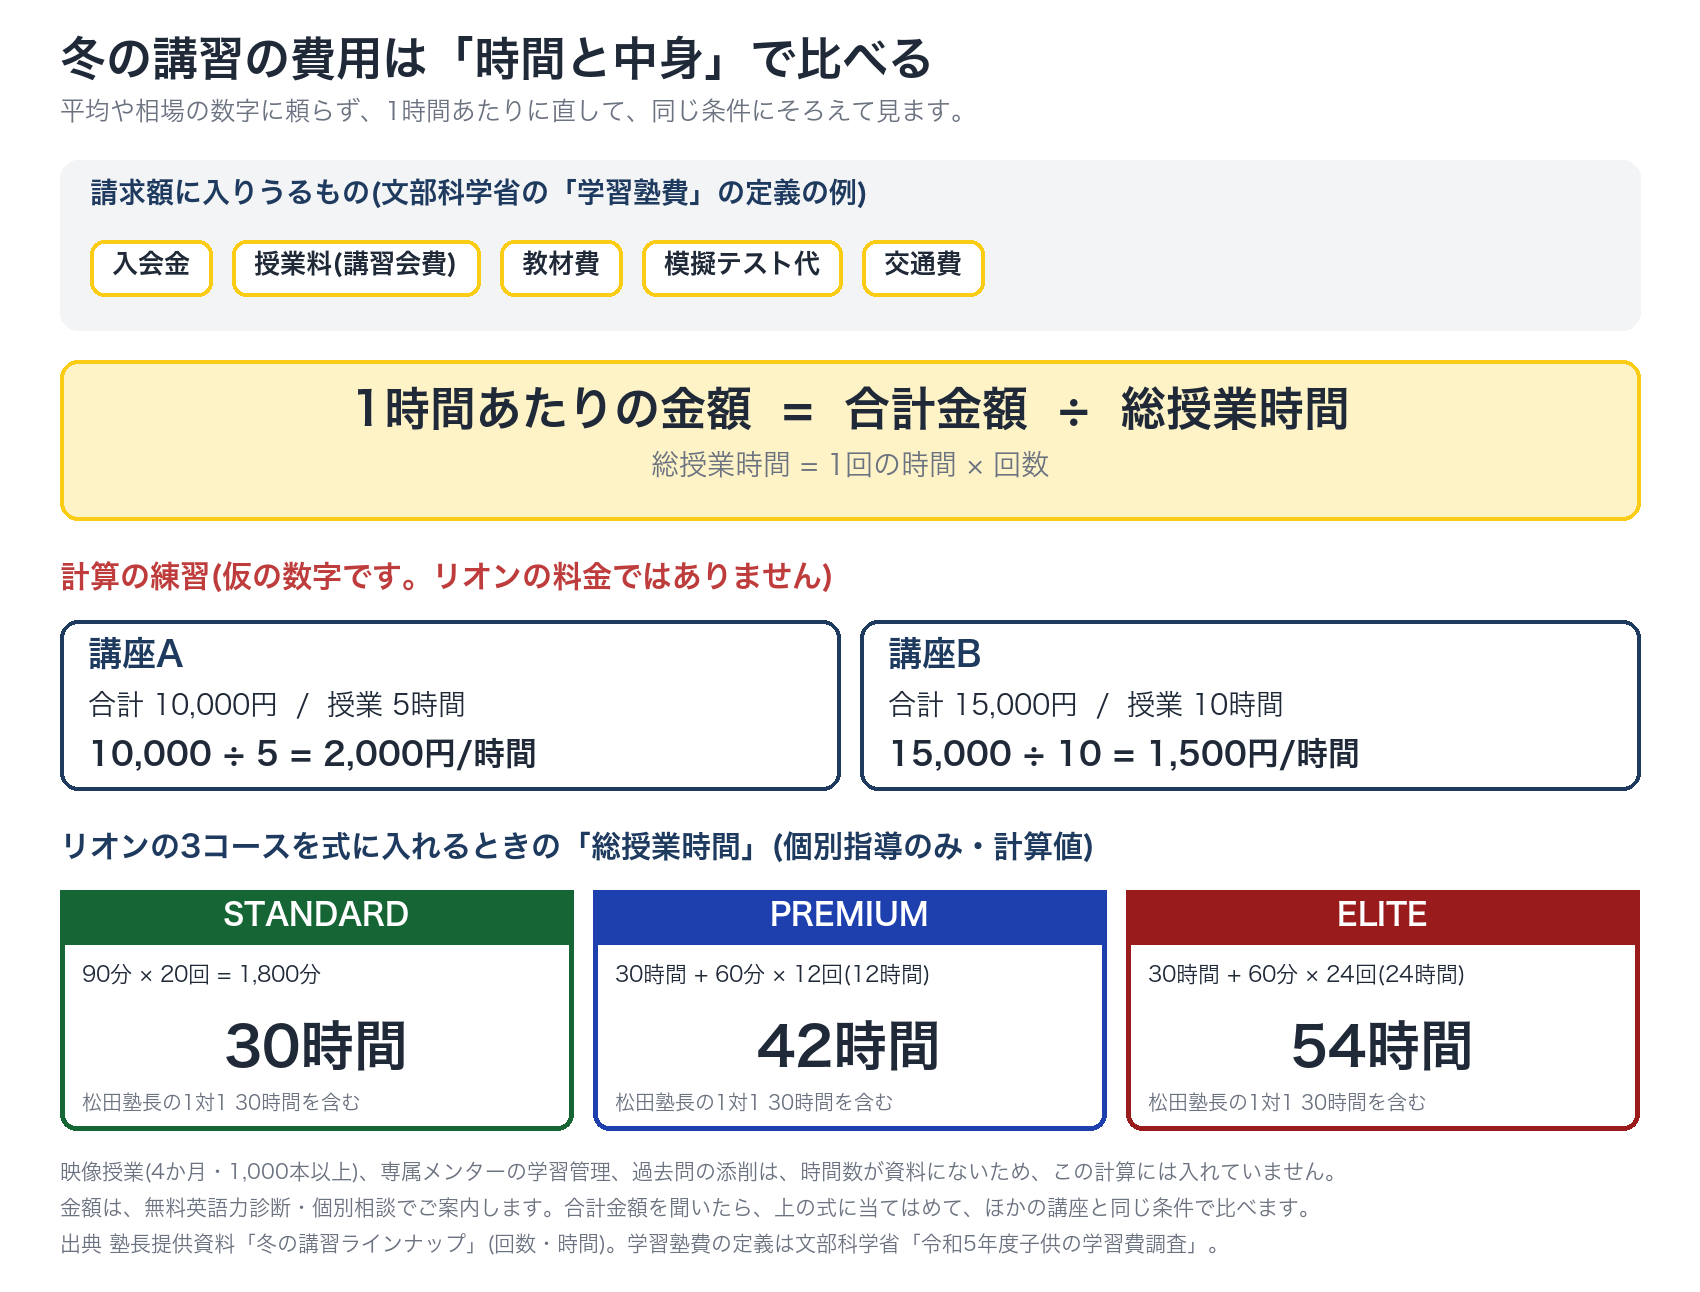Click the heading 冬の講習の費用は「時間と中身」で比べる
This screenshot has height=1292, width=1700.
[x=496, y=58]
